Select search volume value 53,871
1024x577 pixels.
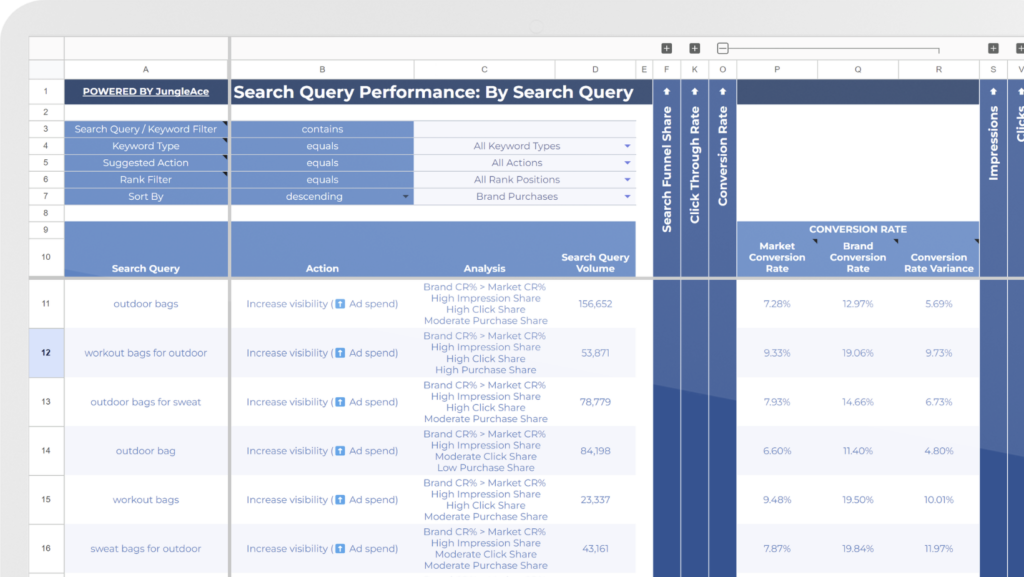click(x=595, y=352)
